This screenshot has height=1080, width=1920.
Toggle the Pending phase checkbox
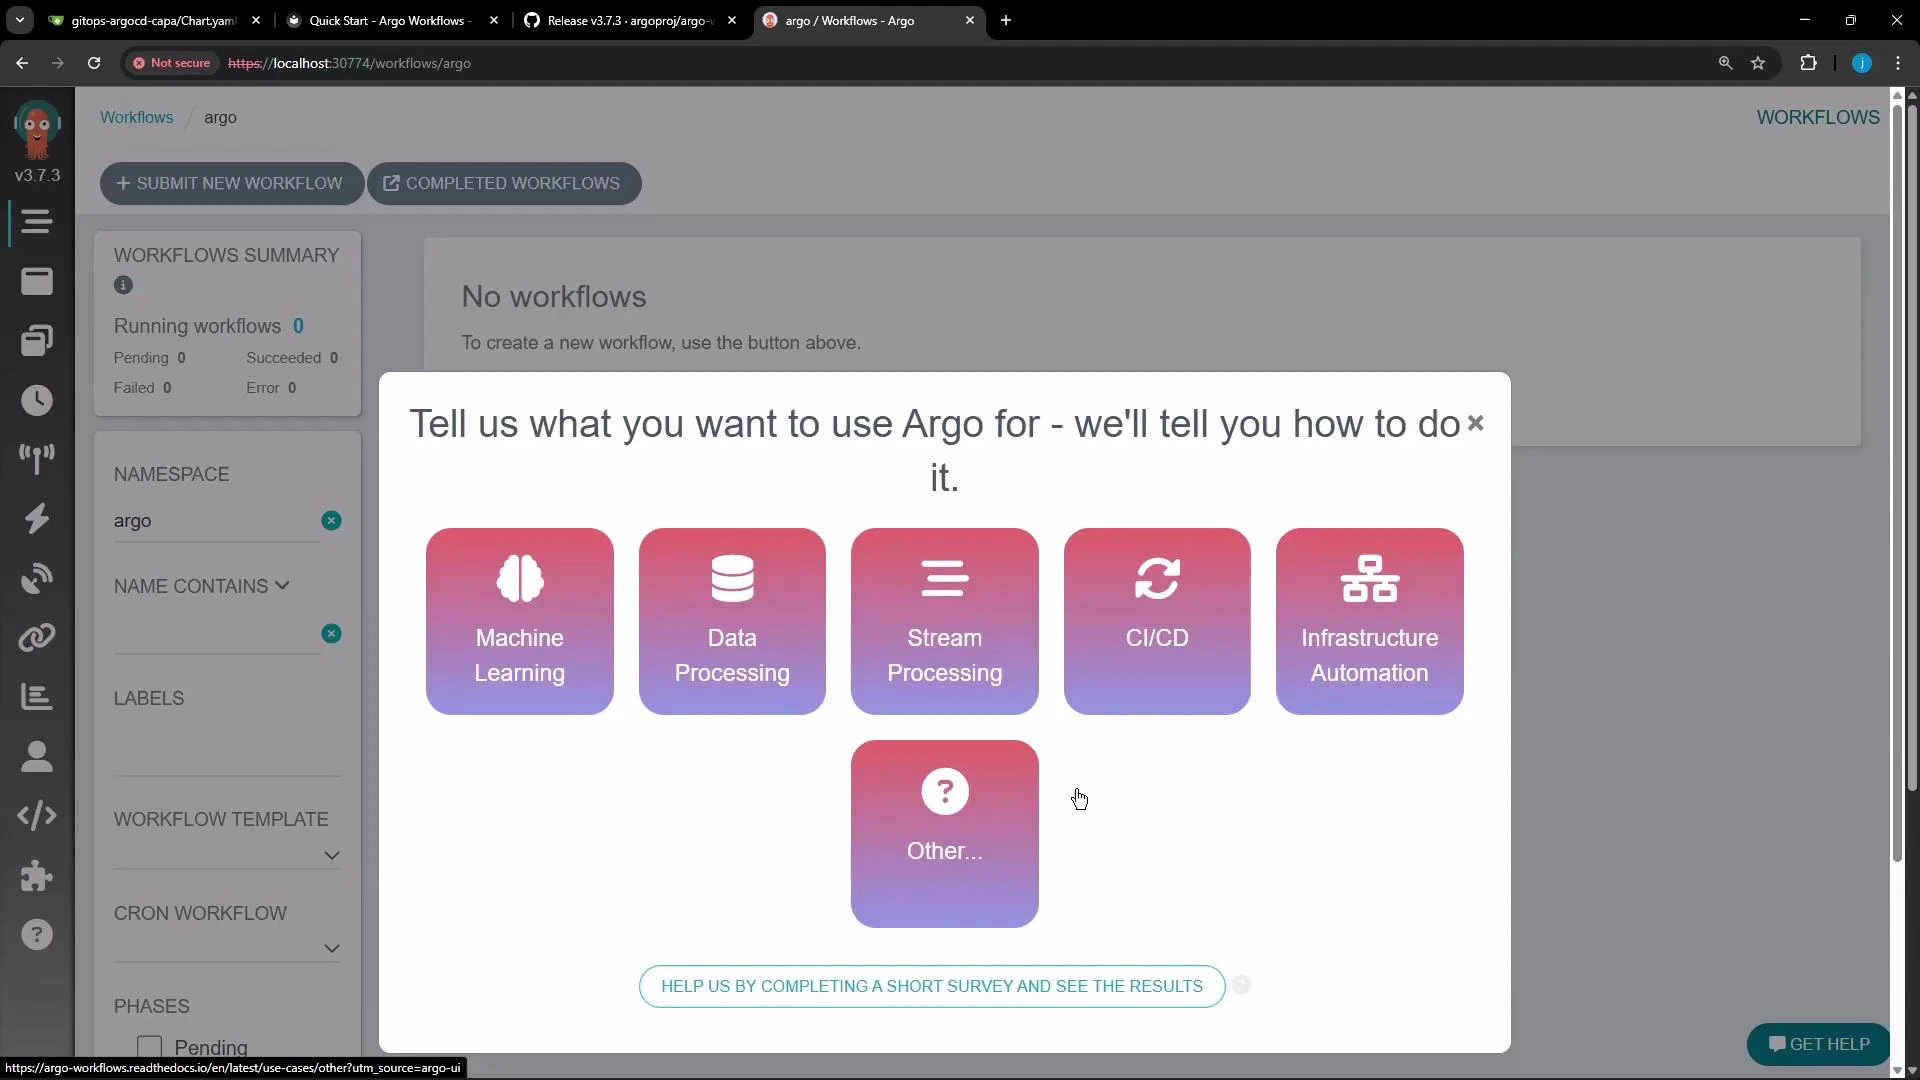click(x=149, y=1047)
